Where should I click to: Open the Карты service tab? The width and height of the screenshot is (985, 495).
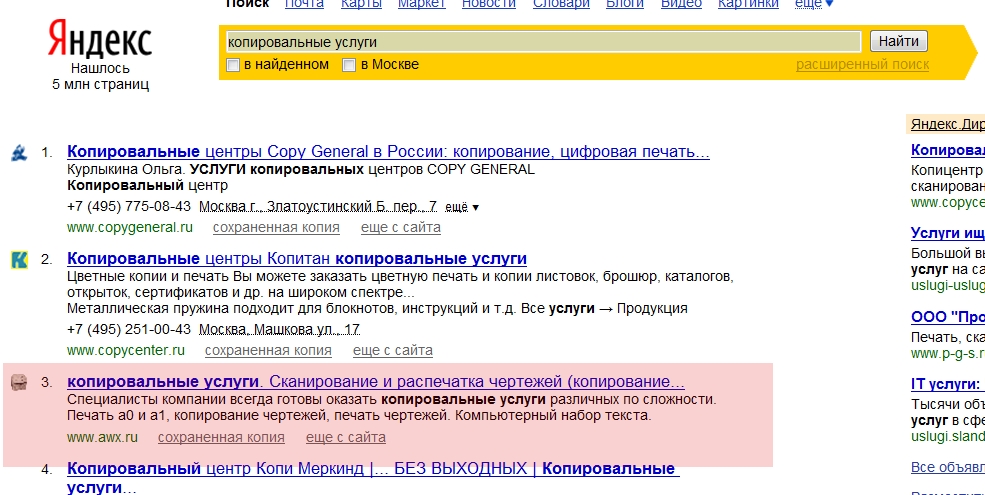pos(361,4)
